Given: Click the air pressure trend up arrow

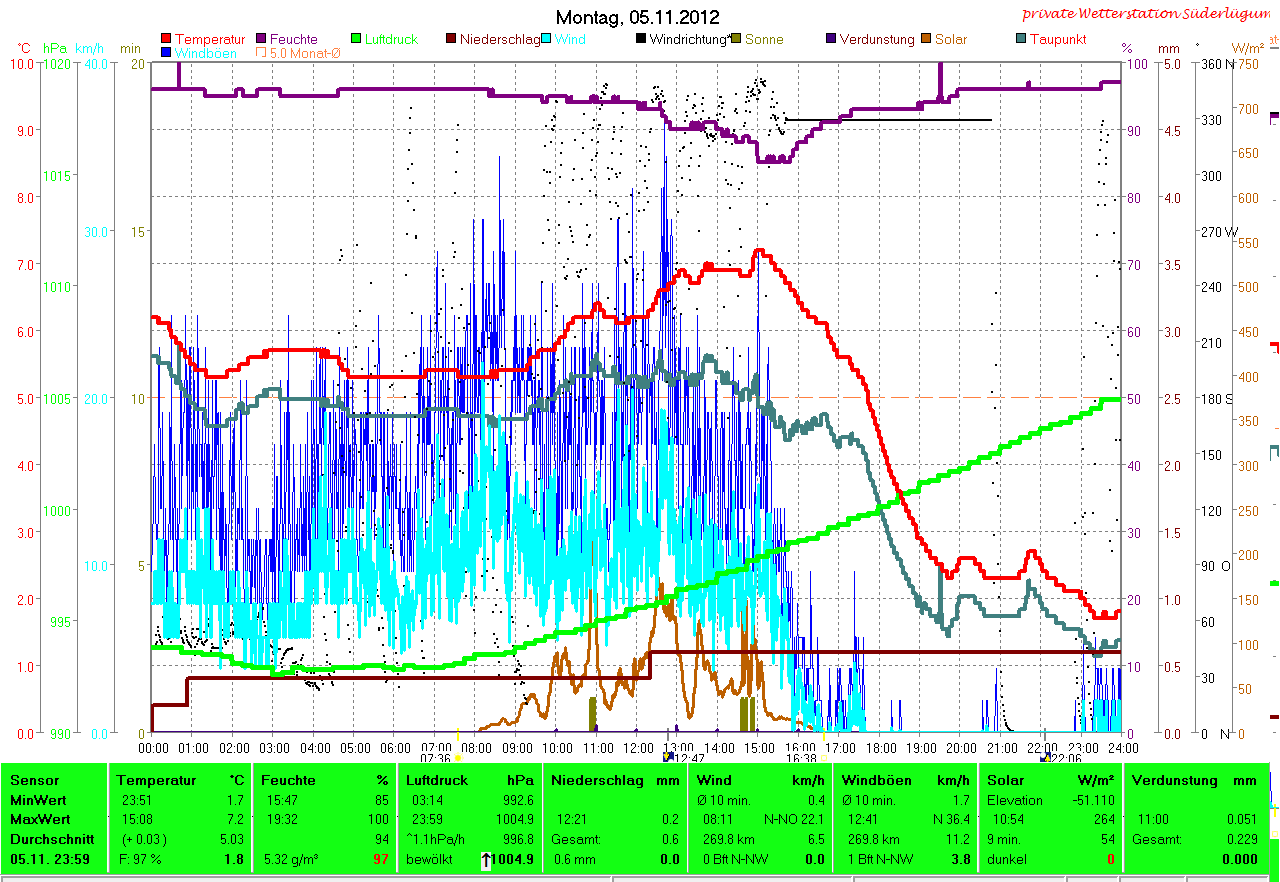Looking at the screenshot, I should (487, 860).
